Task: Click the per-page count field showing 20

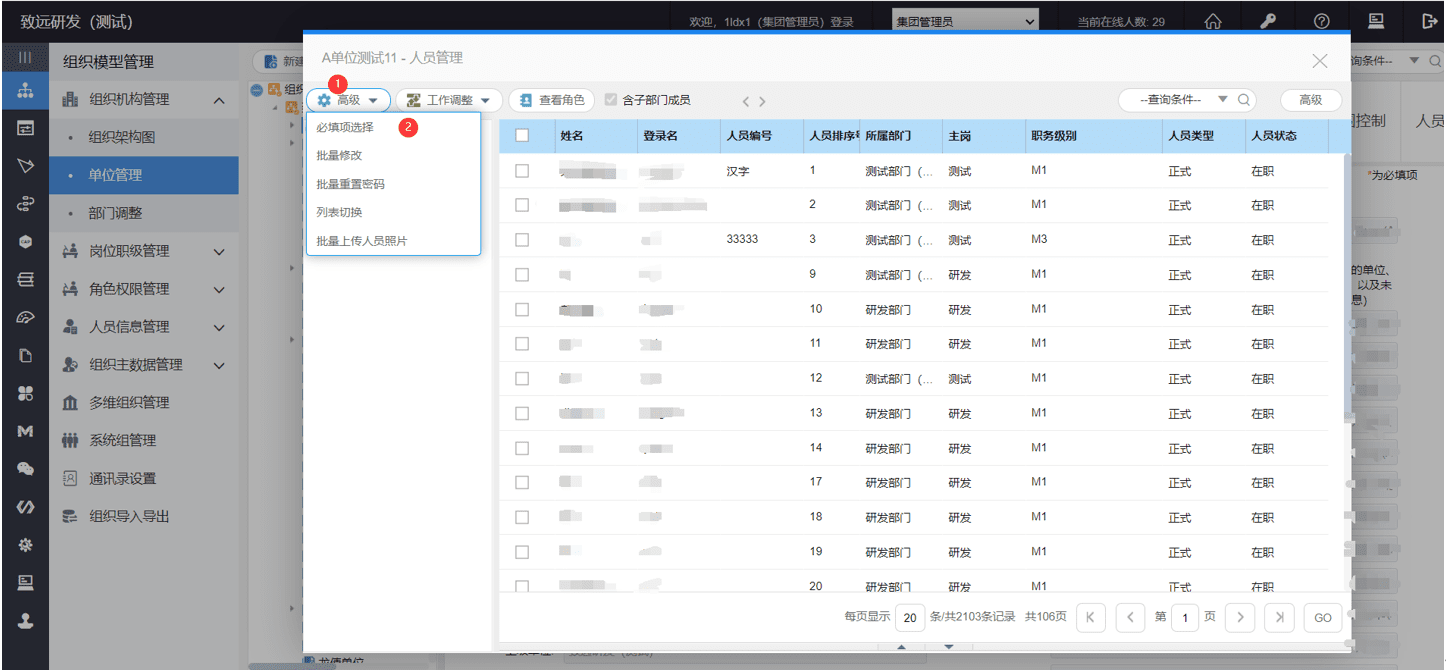Action: (909, 618)
